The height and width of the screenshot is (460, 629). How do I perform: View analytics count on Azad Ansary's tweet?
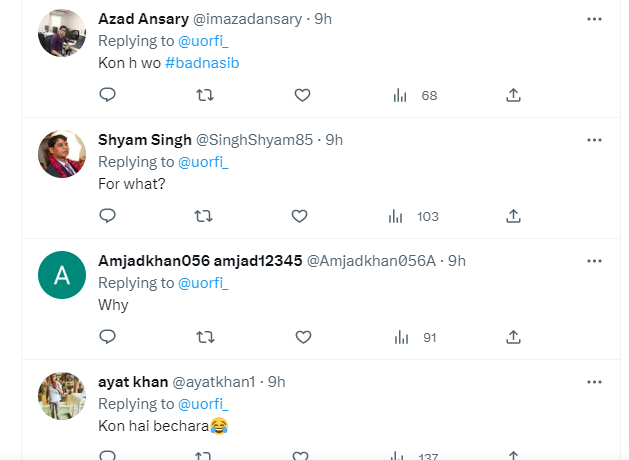point(418,96)
